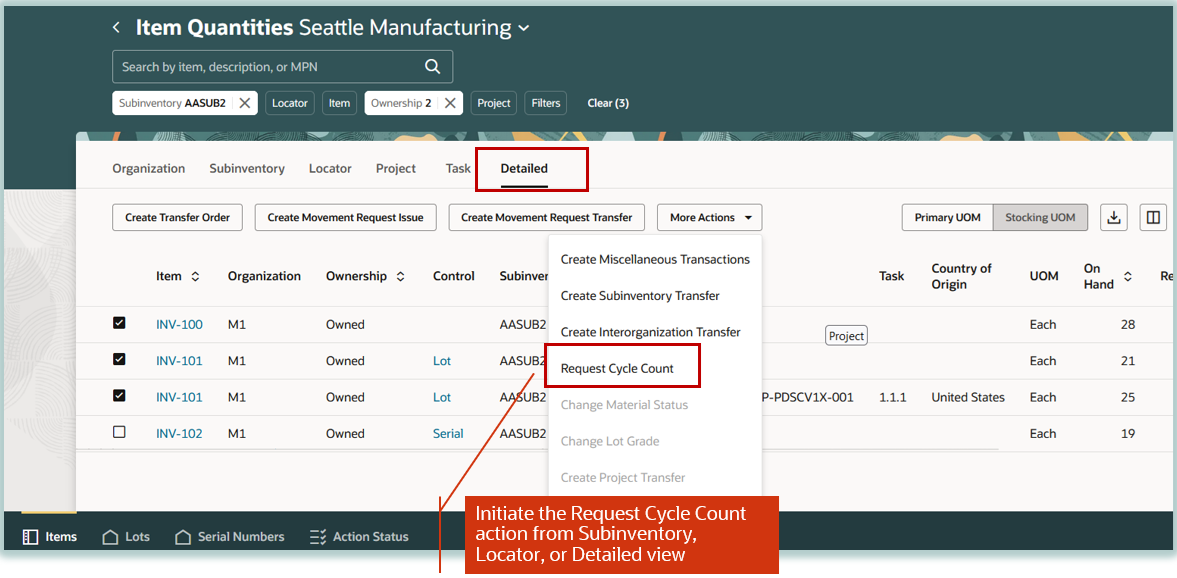Click Create Movement Request Issue button
Image resolution: width=1177 pixels, height=578 pixels.
coord(345,218)
